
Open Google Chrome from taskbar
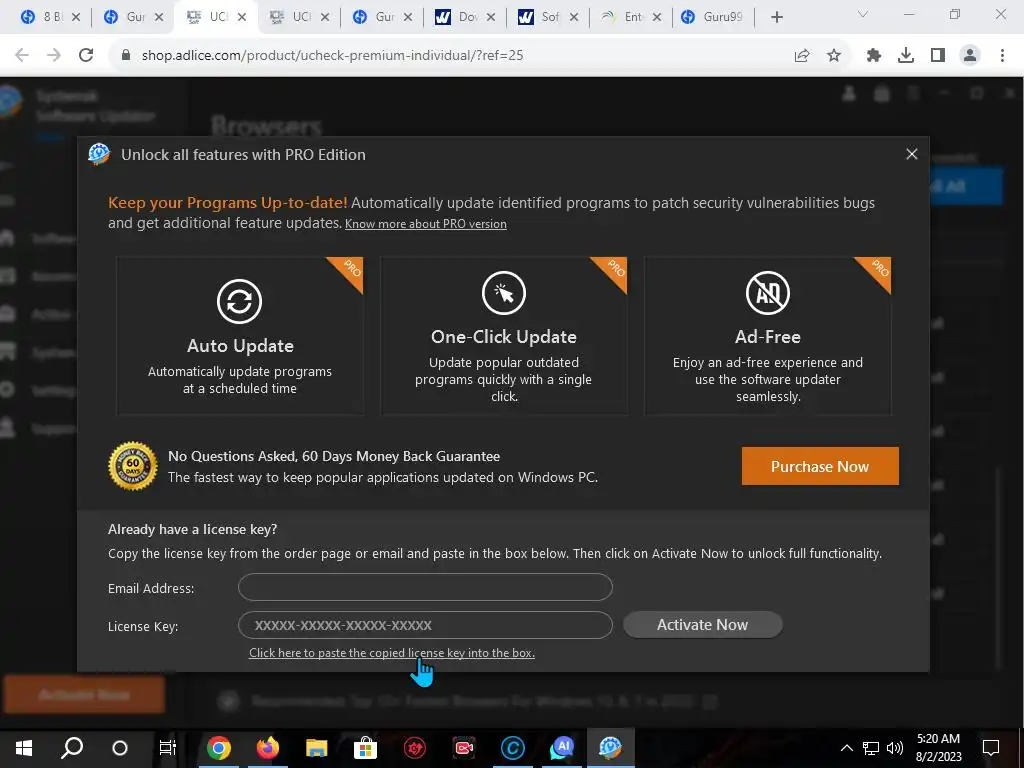219,748
